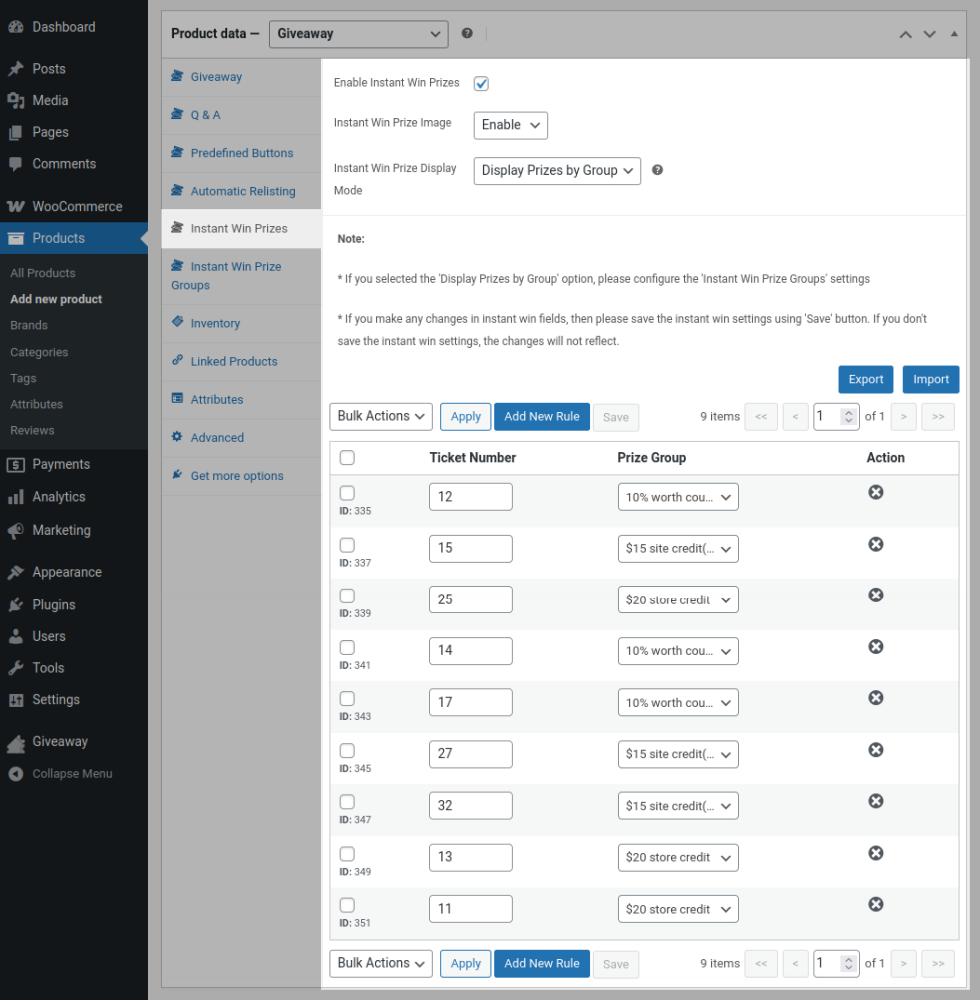Click the Export button
This screenshot has height=1000, width=980.
pyautogui.click(x=865, y=379)
